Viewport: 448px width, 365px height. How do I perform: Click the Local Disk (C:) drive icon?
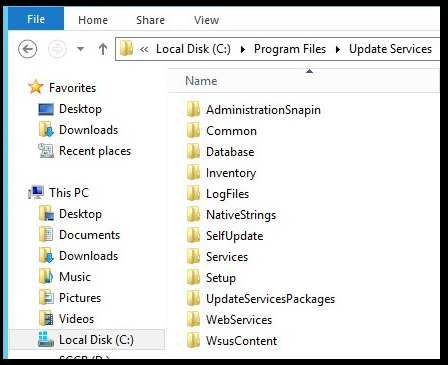click(x=46, y=339)
